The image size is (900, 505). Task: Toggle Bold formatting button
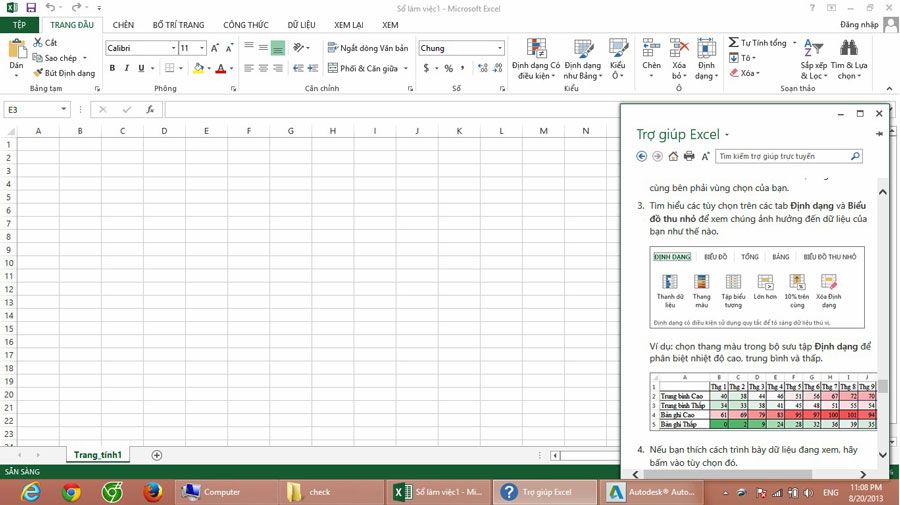112,68
